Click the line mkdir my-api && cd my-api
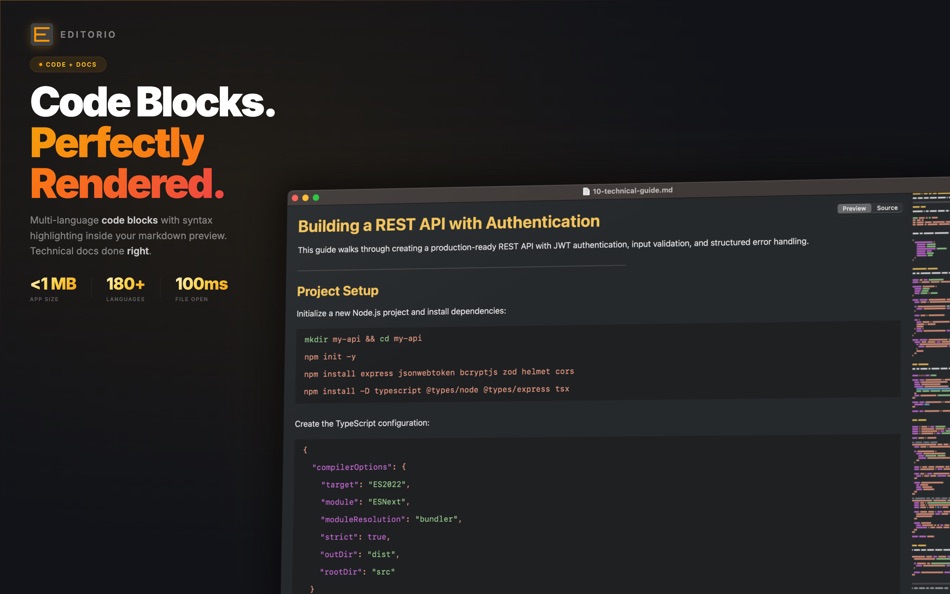 (x=363, y=339)
